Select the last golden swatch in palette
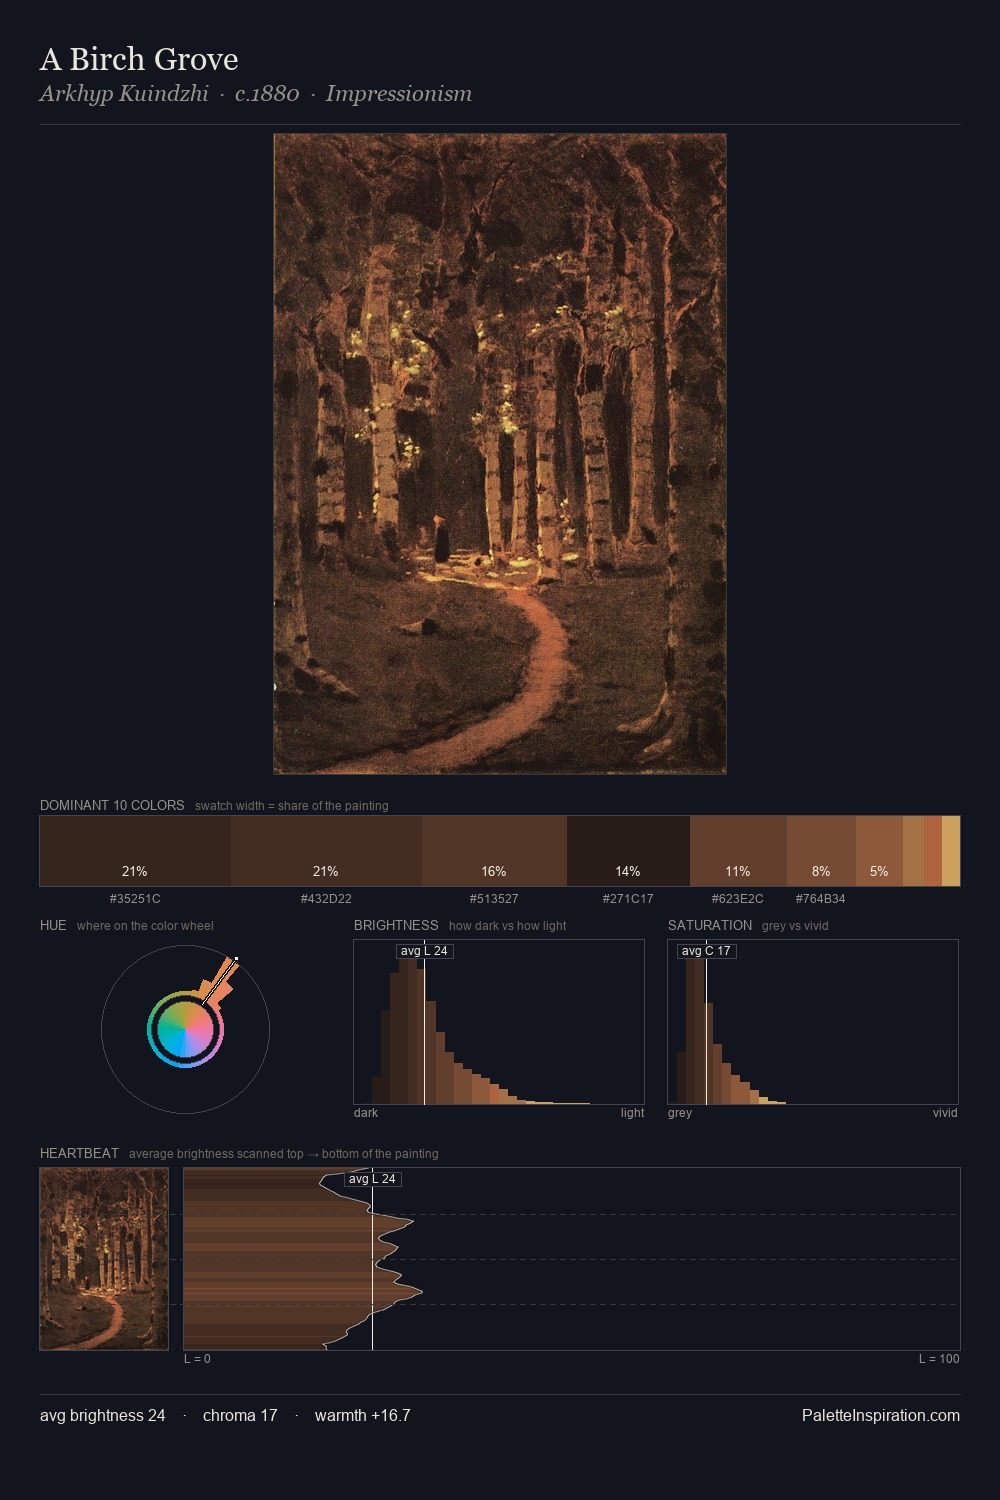1000x1500 pixels. (x=951, y=851)
